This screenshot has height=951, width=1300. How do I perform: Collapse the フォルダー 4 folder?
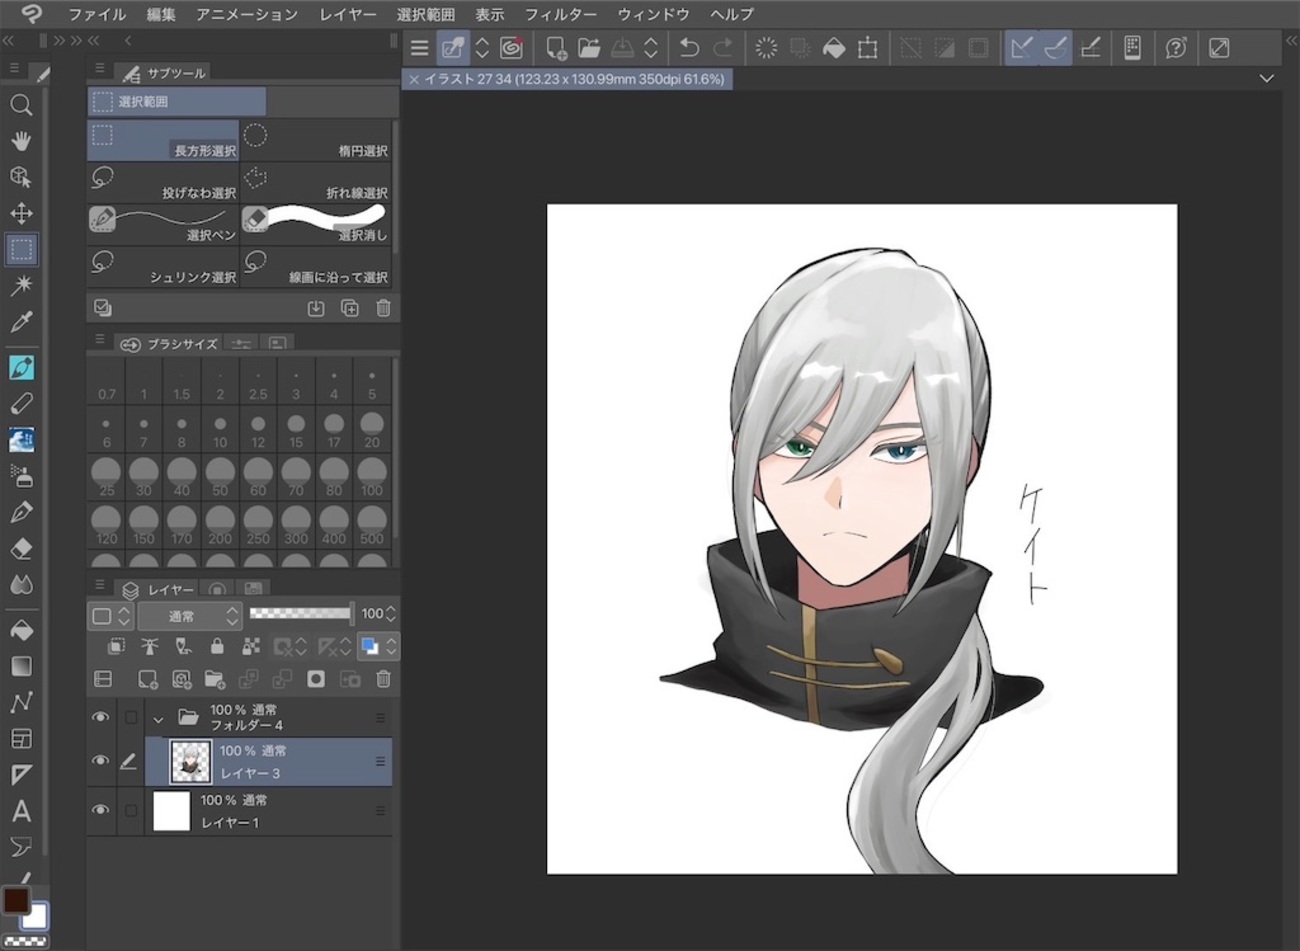[x=158, y=719]
